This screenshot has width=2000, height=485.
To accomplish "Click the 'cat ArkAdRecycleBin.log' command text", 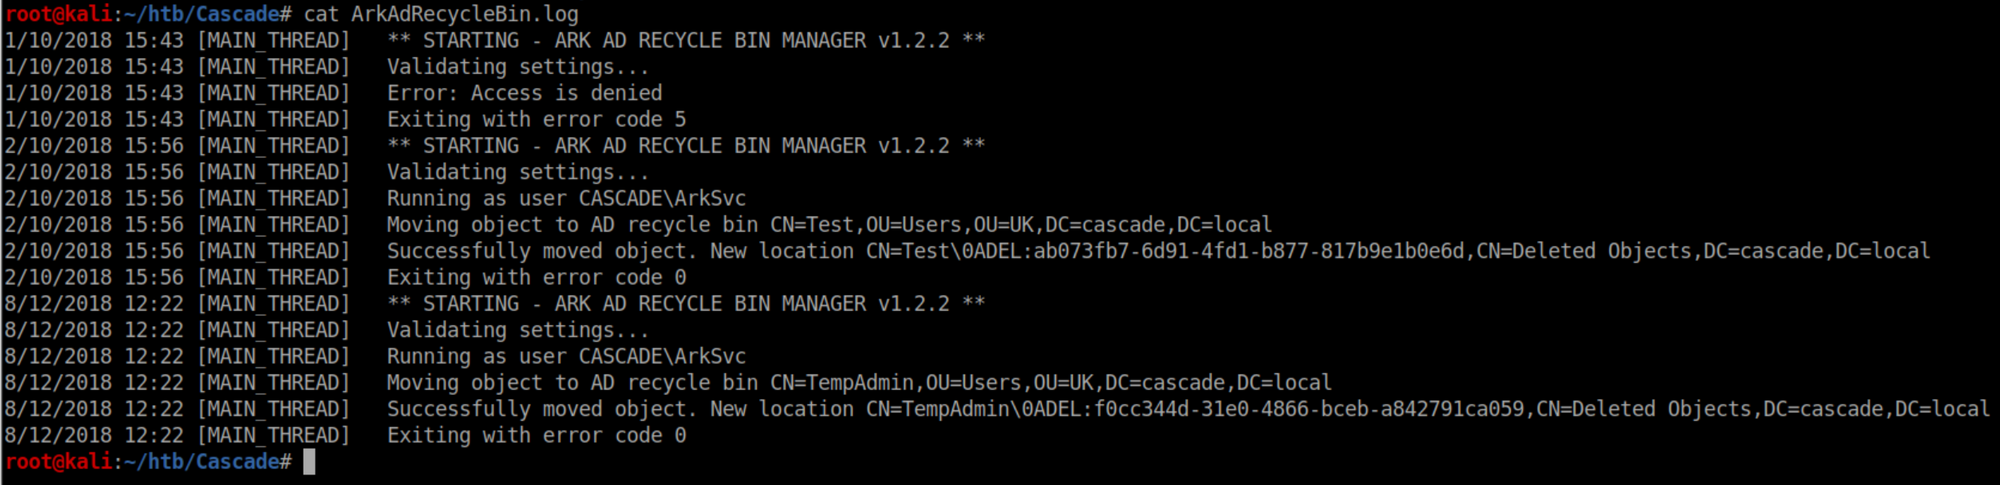I will [440, 14].
